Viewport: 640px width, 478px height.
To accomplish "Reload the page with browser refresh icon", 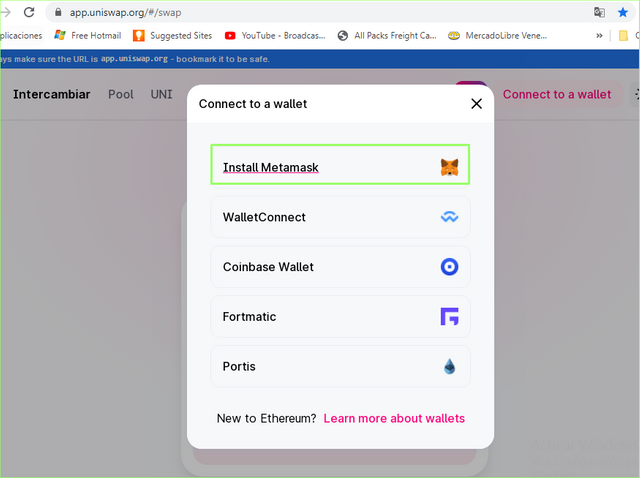I will tap(29, 12).
